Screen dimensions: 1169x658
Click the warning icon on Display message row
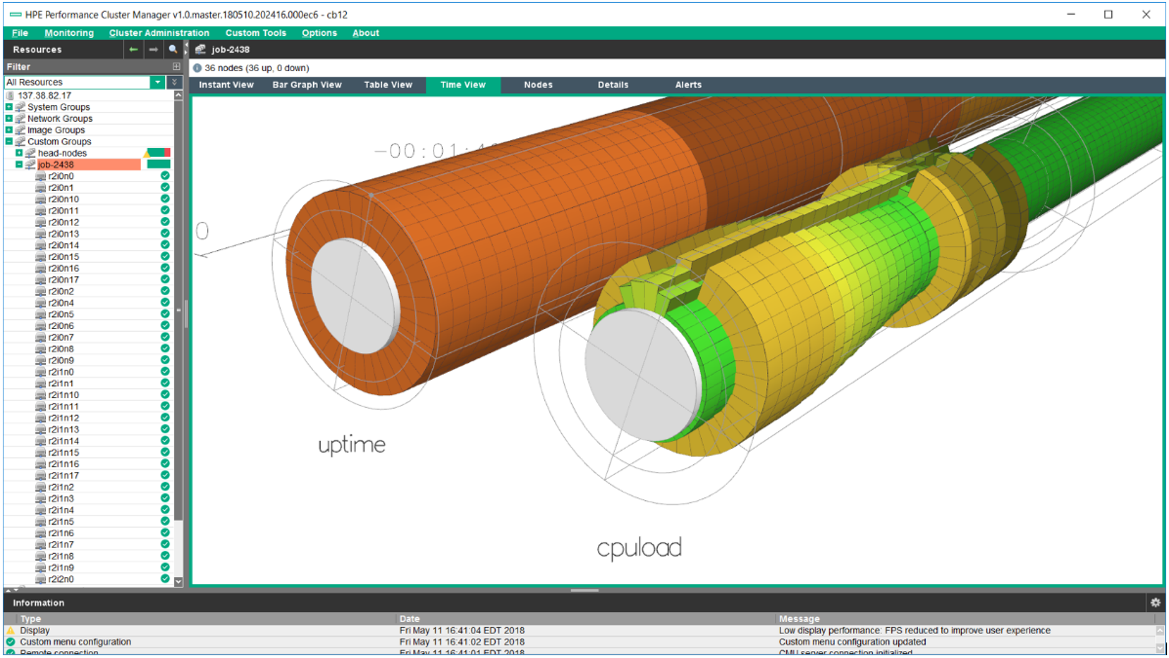point(10,630)
